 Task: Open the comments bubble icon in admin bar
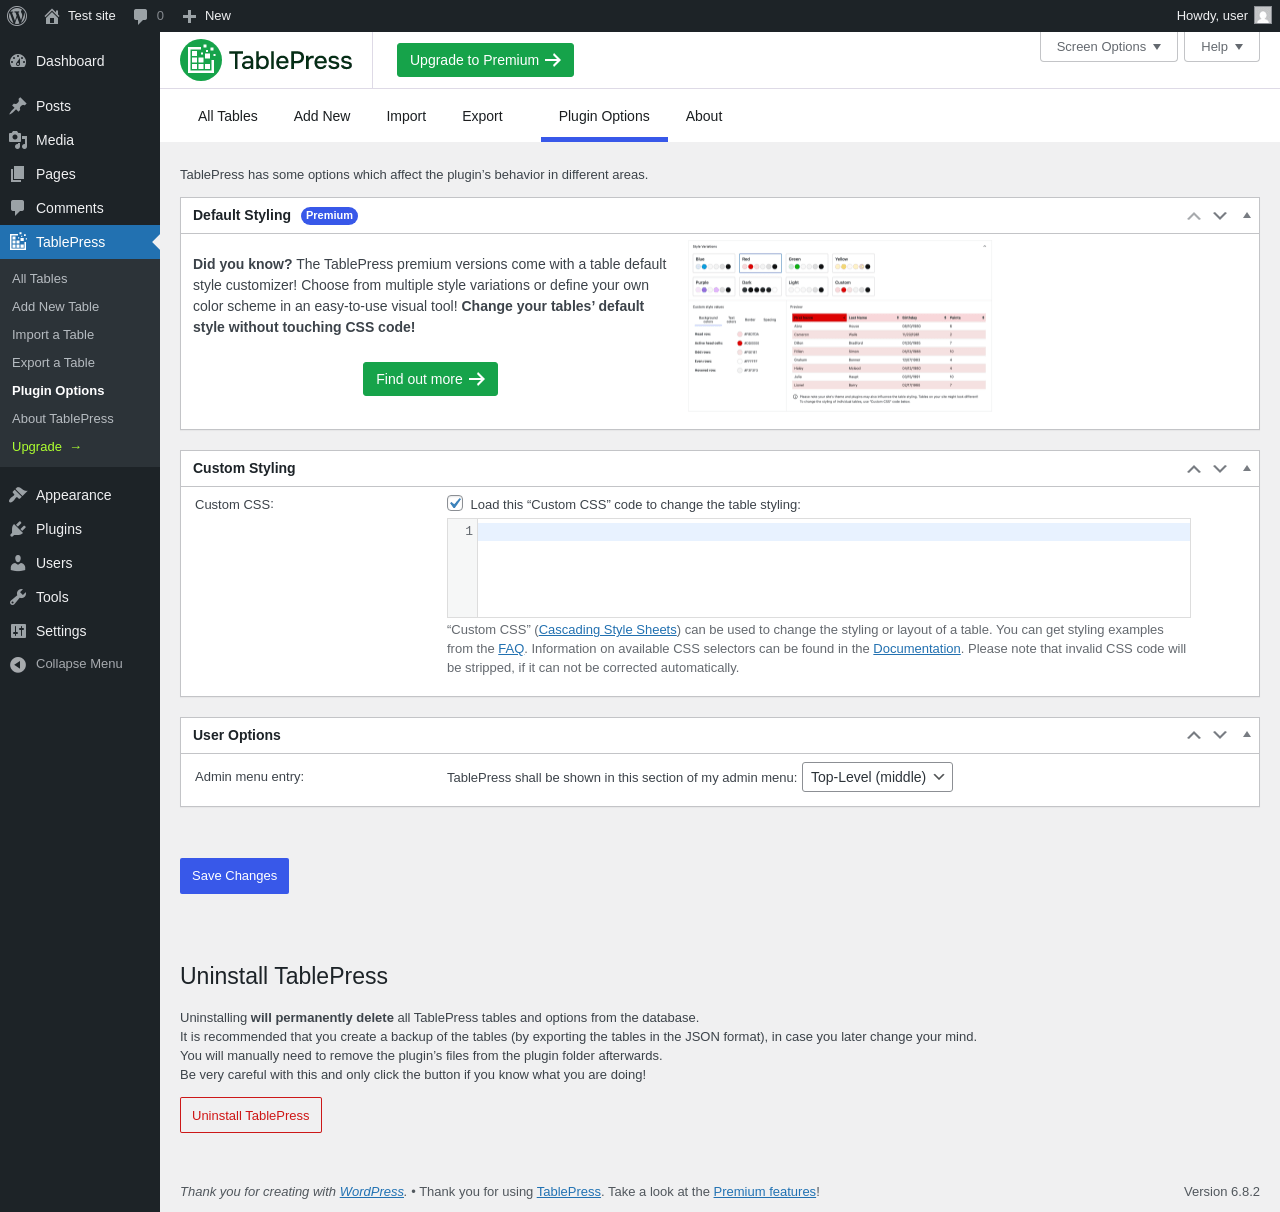click(x=141, y=16)
